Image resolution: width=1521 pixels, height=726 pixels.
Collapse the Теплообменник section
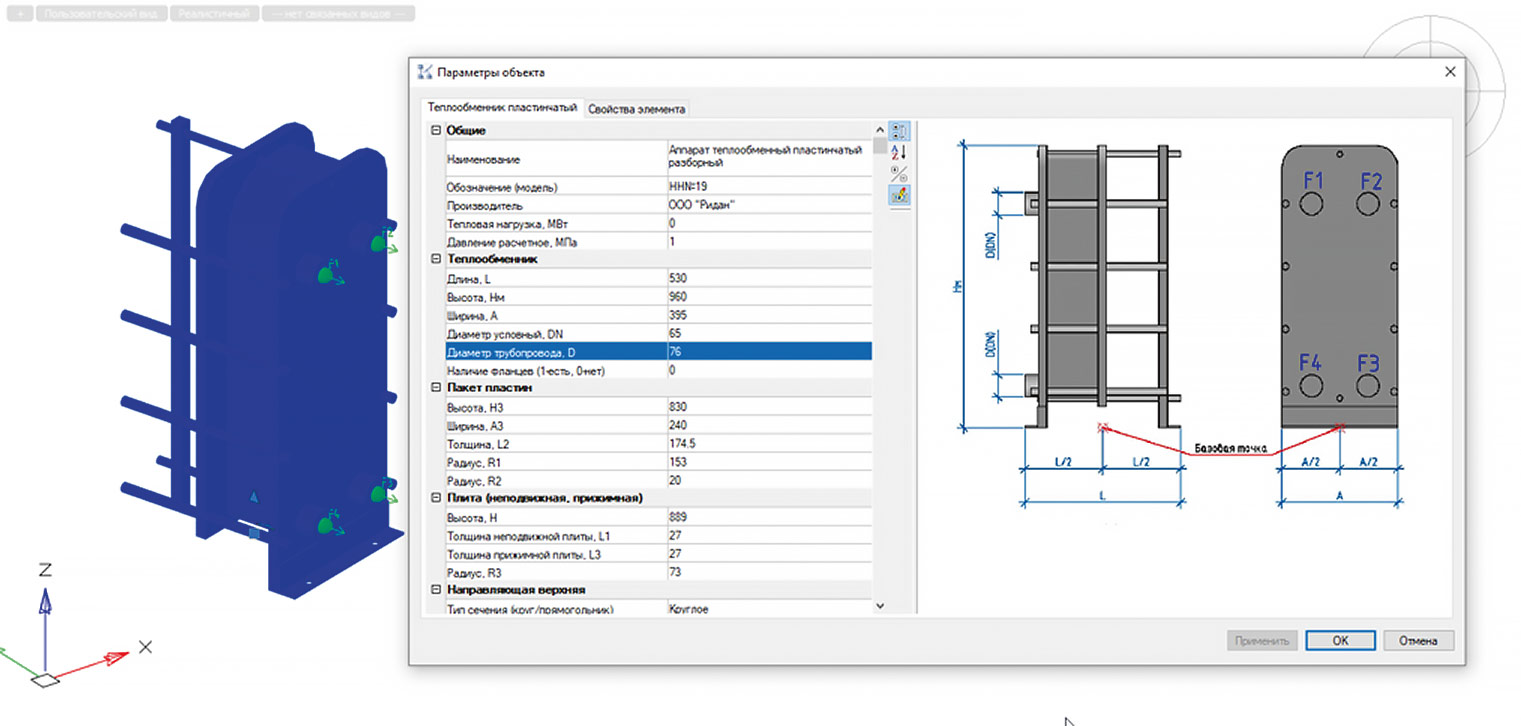(x=435, y=259)
